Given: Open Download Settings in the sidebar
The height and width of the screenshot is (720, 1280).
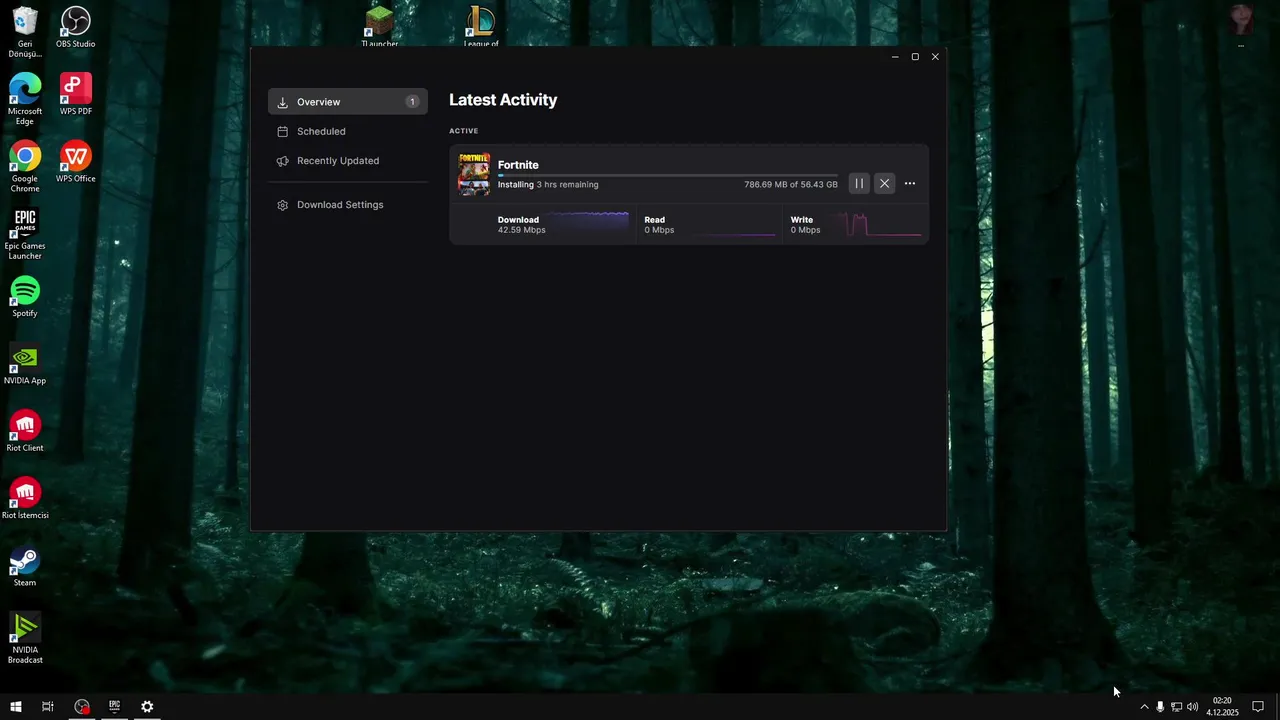Looking at the screenshot, I should coord(347,205).
